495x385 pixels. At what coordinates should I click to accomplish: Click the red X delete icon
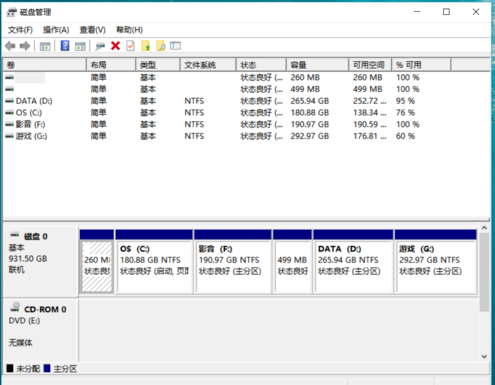(x=115, y=46)
